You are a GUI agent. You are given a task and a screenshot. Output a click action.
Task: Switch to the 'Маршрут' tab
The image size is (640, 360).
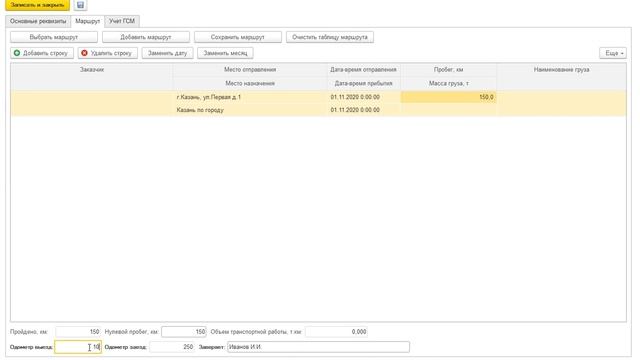(x=88, y=21)
